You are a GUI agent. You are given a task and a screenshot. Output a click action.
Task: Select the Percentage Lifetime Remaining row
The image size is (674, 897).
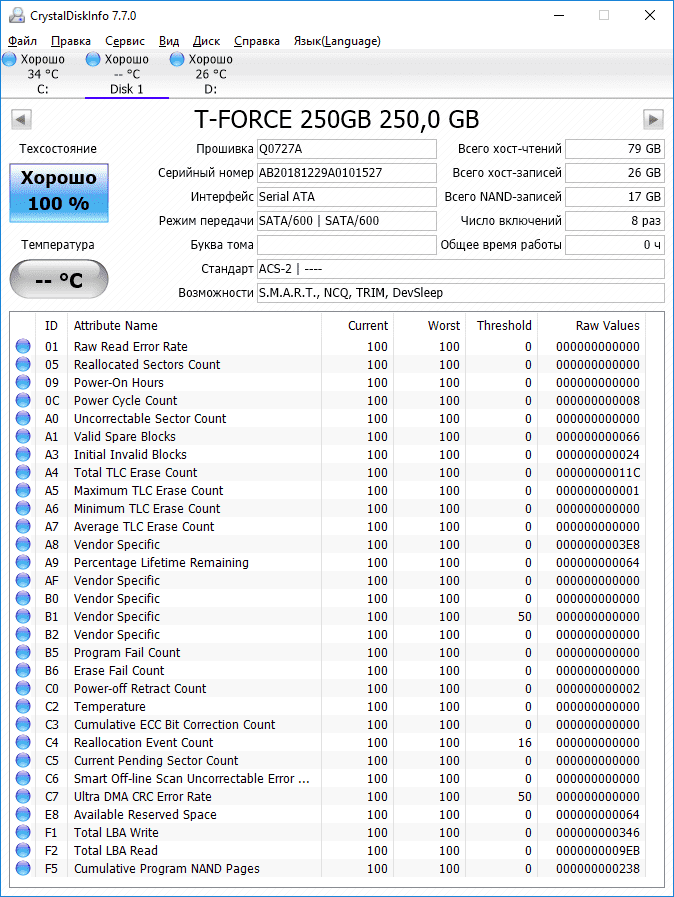pos(161,563)
